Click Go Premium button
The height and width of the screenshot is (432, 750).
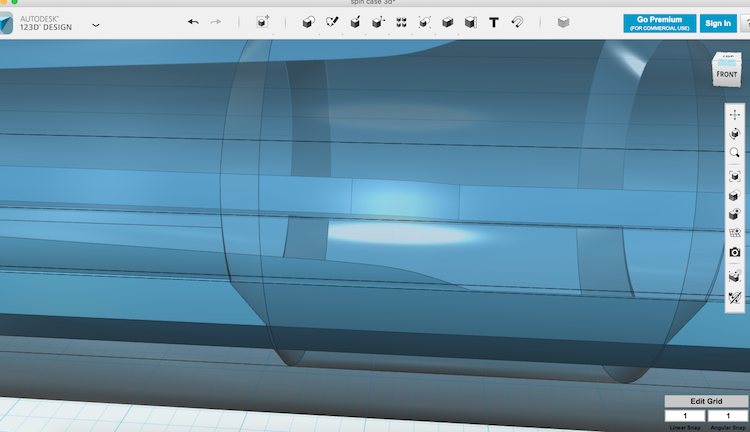point(660,23)
